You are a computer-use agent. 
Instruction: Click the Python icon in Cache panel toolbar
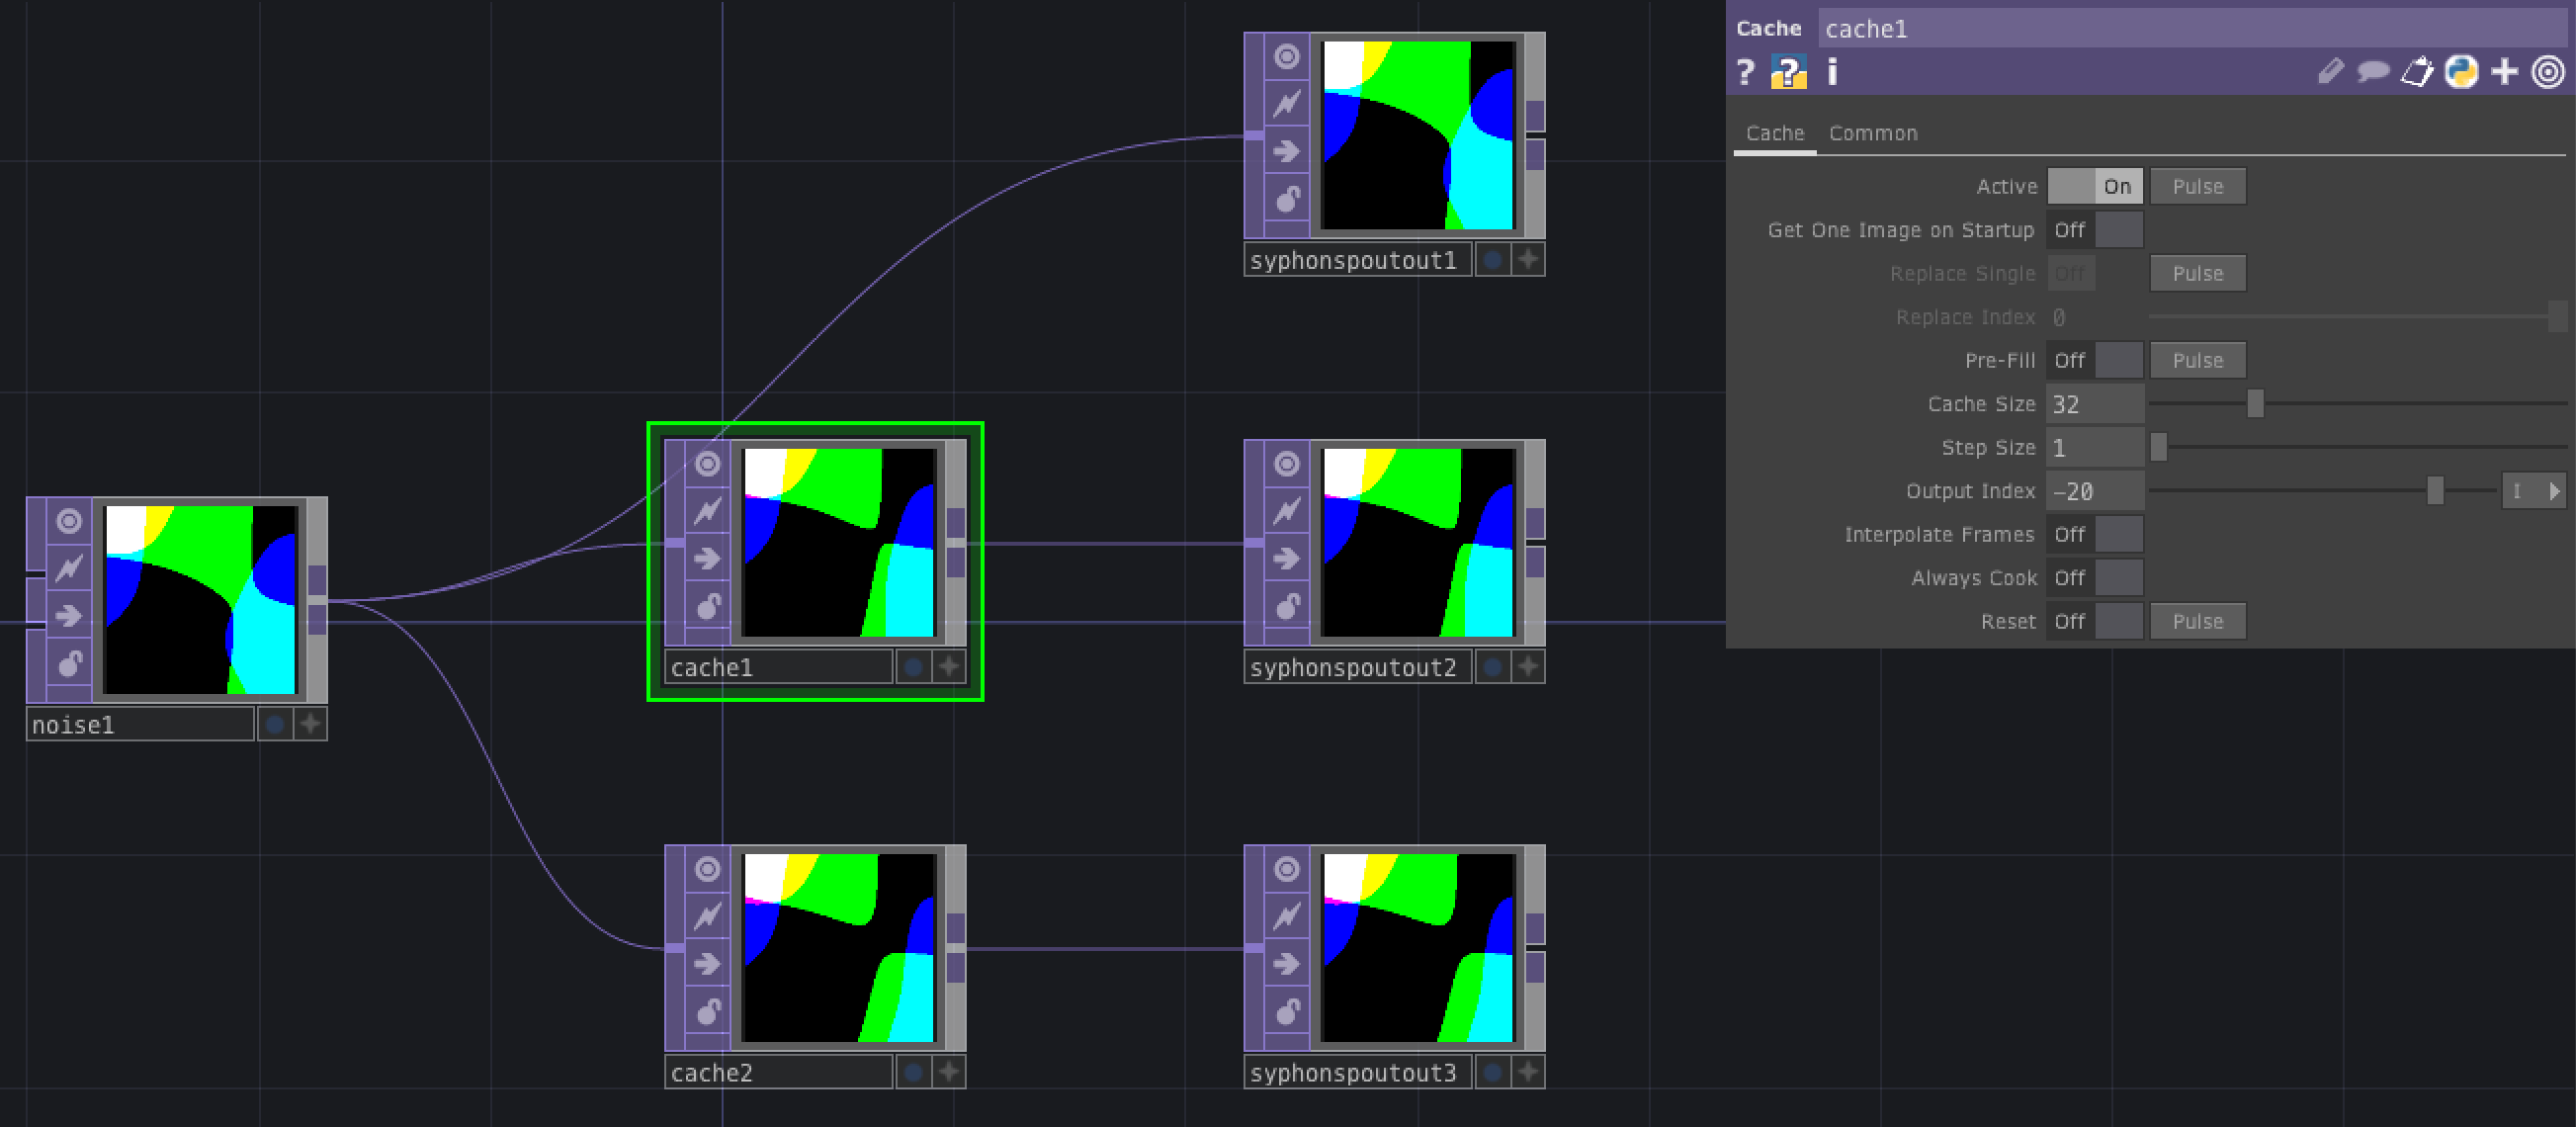pos(2461,72)
